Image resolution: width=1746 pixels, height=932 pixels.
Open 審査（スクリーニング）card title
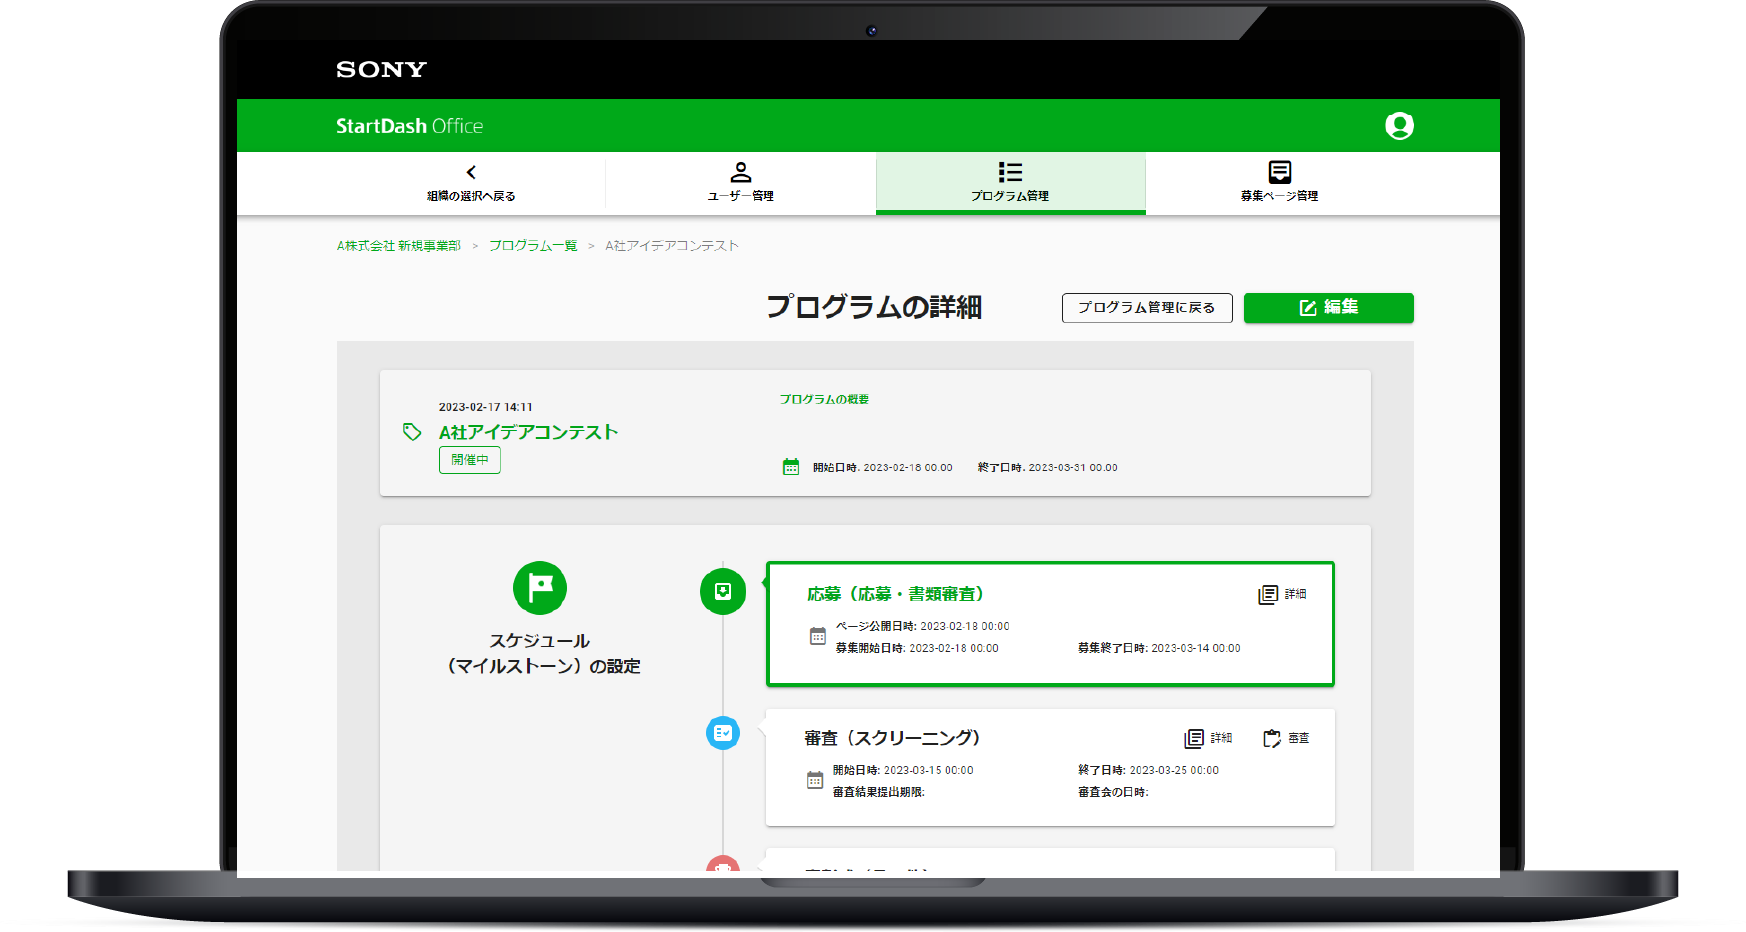pos(892,738)
